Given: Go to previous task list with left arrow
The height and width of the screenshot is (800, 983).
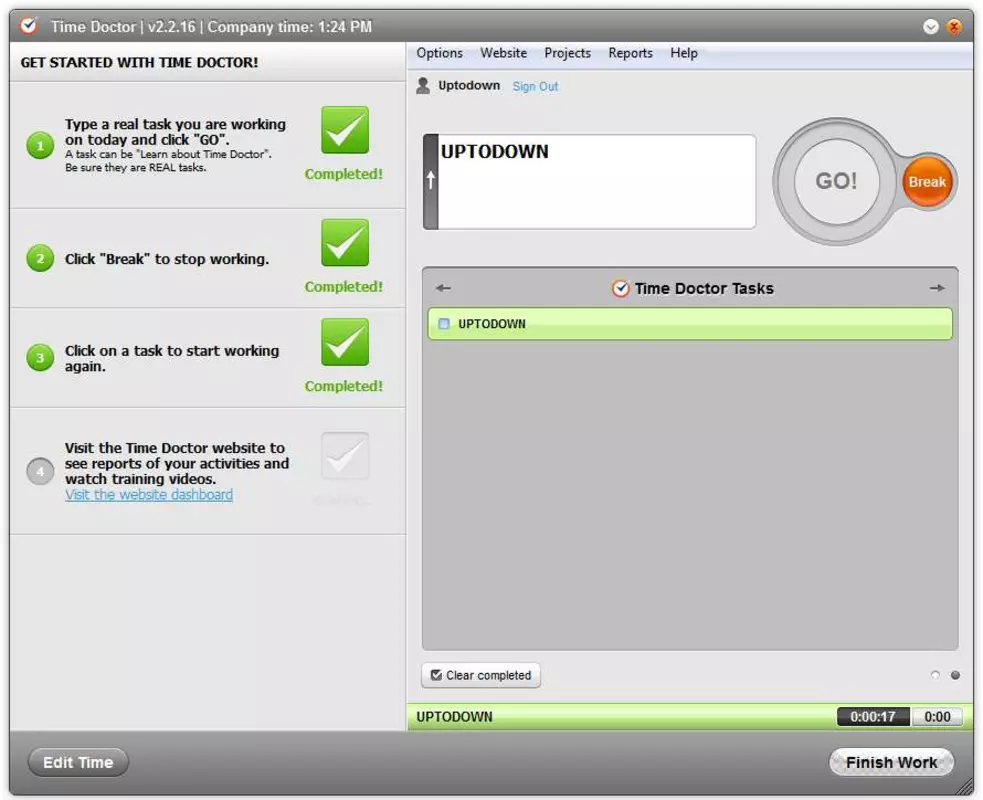Looking at the screenshot, I should point(443,288).
